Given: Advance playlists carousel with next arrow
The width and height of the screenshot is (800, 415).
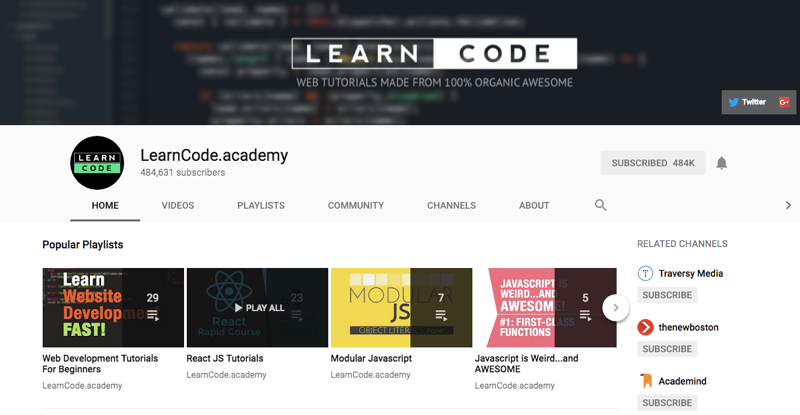Looking at the screenshot, I should tap(616, 308).
